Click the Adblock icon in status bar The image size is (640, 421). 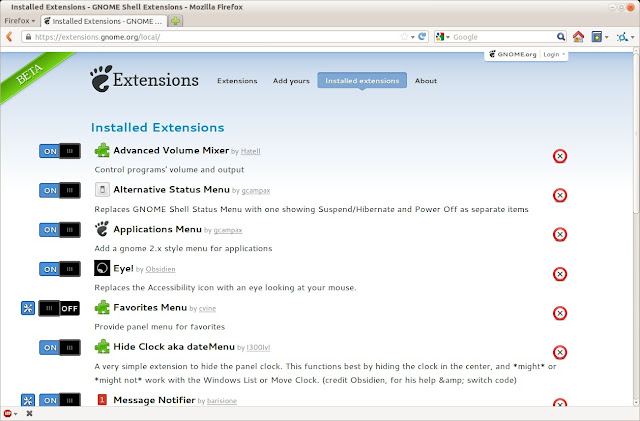pyautogui.click(x=7, y=413)
